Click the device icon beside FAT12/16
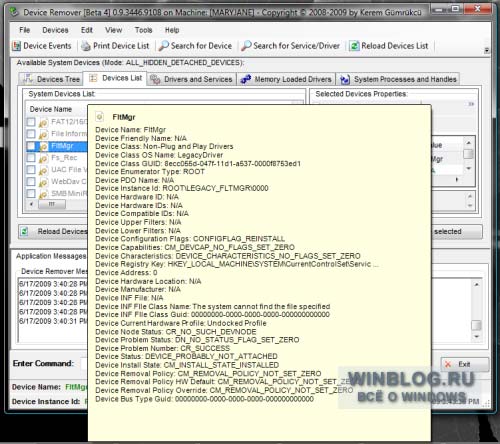This screenshot has width=500, height=444. point(43,122)
